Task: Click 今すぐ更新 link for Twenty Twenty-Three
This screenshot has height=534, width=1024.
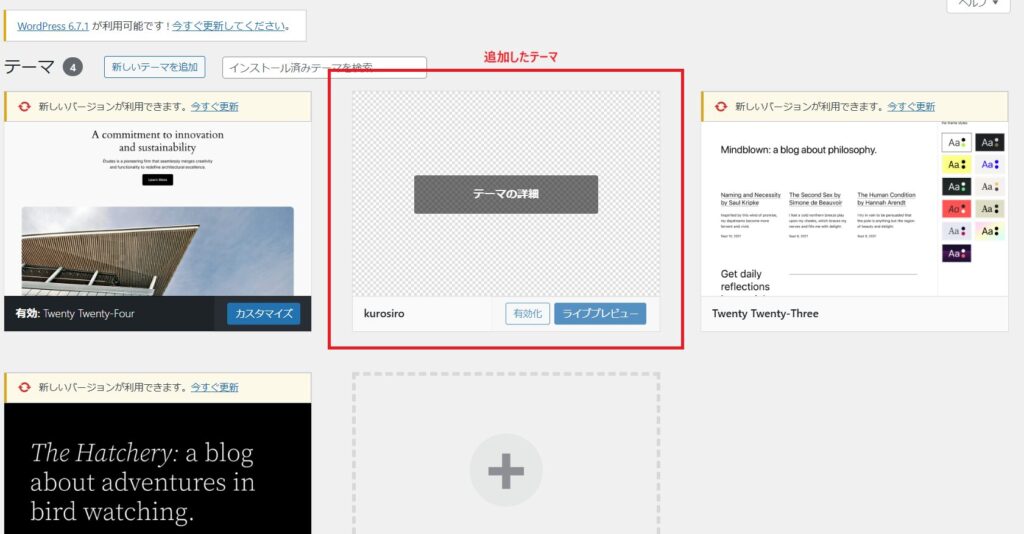Action: (911, 107)
